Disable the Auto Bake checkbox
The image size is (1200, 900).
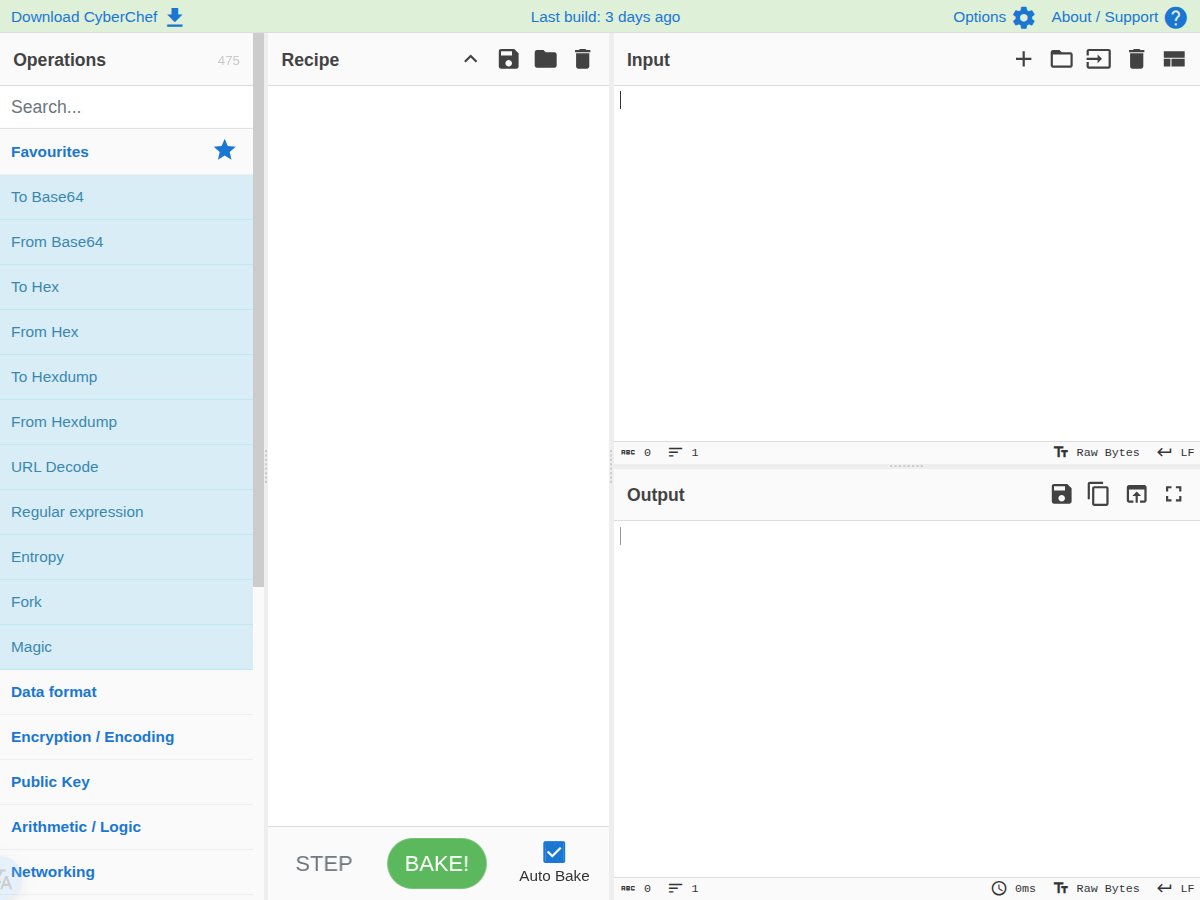(554, 852)
